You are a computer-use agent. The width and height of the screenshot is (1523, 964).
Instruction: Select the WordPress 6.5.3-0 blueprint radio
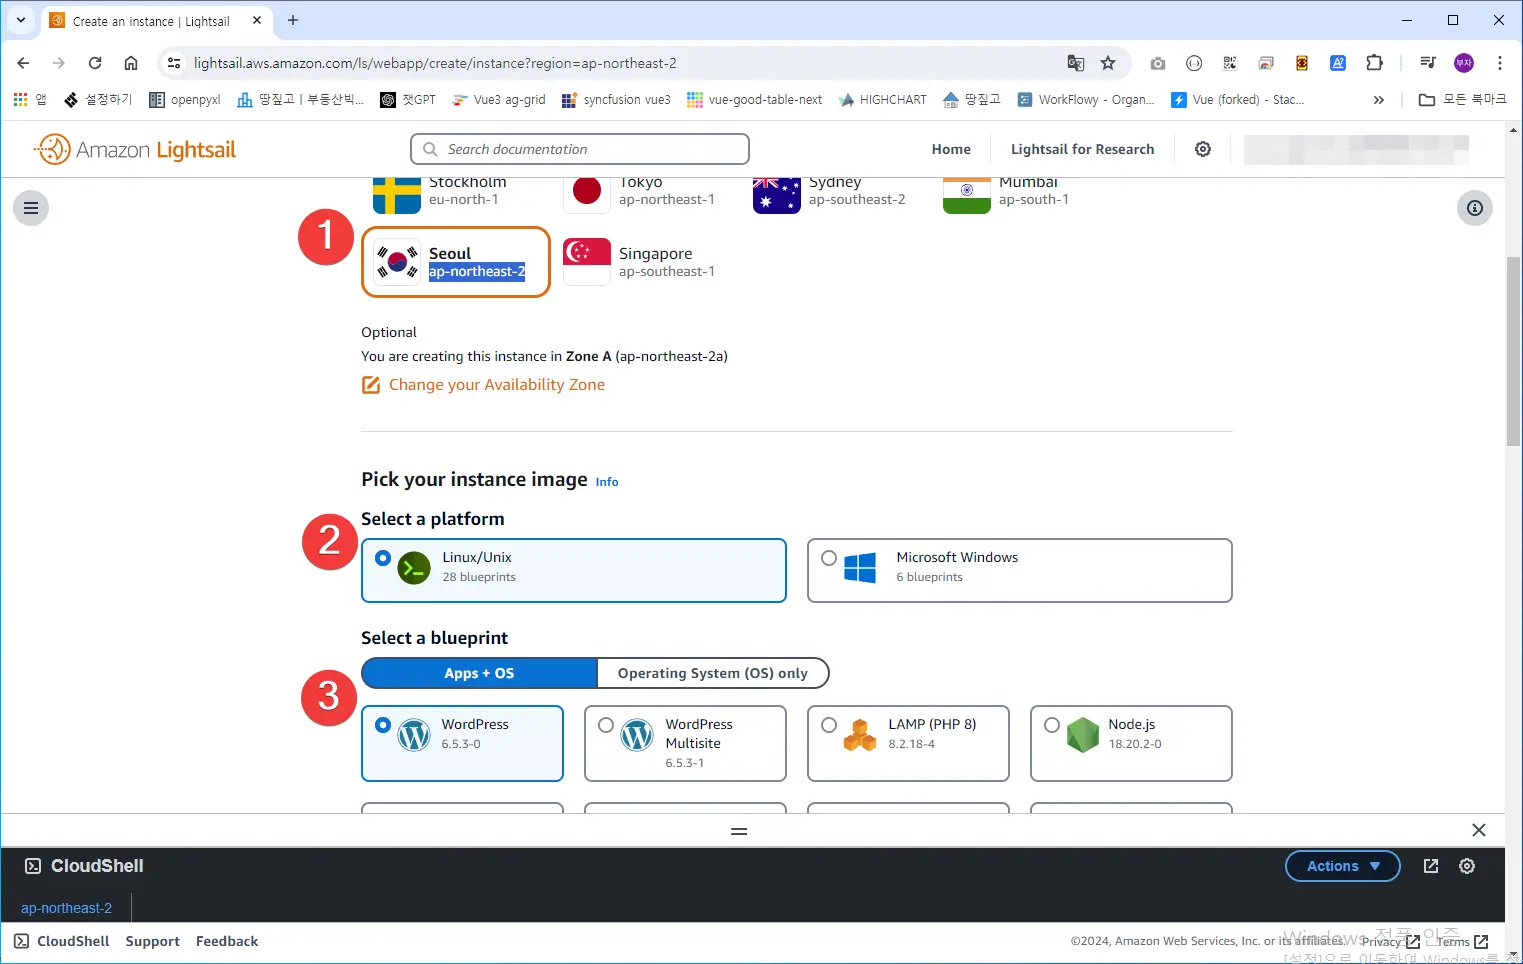point(383,725)
